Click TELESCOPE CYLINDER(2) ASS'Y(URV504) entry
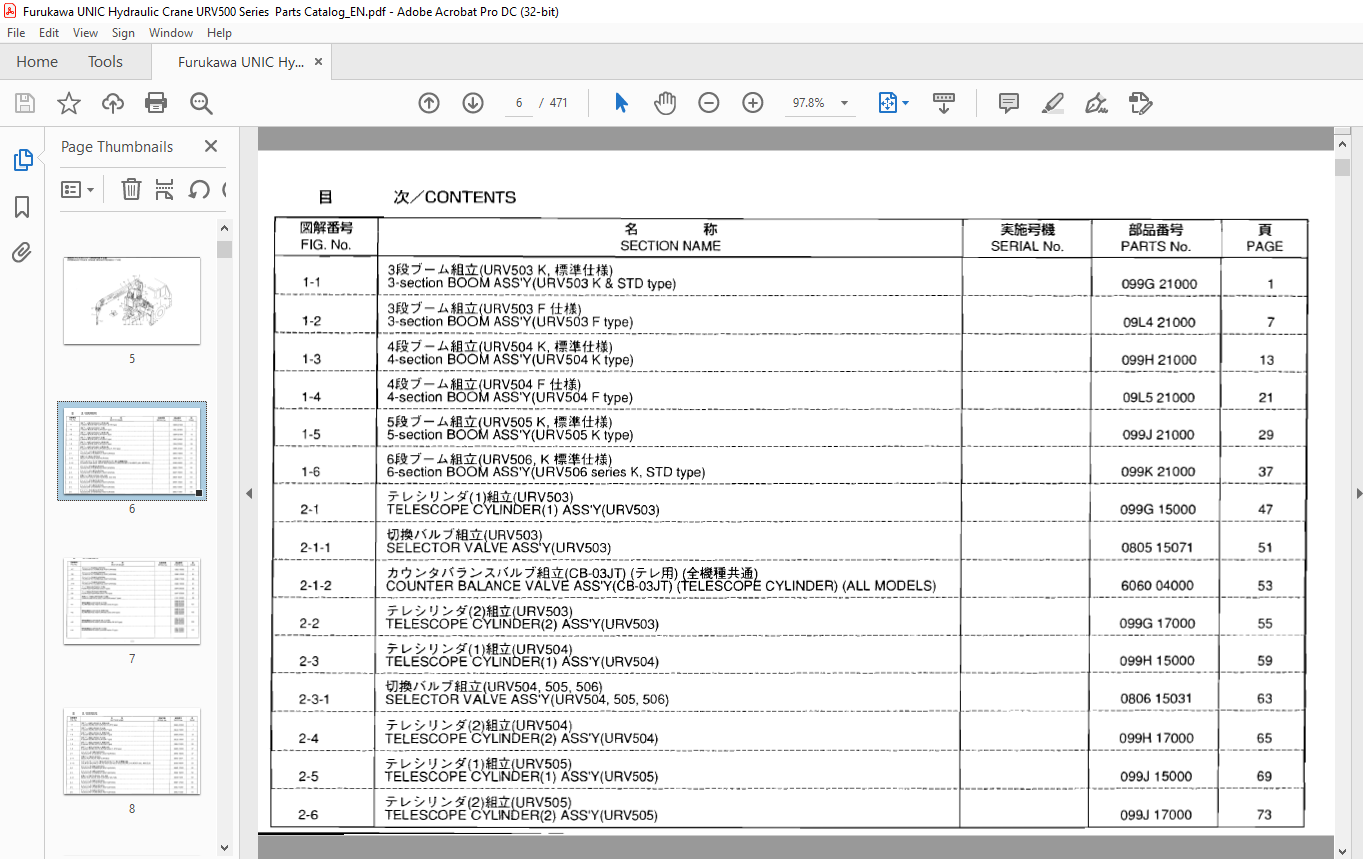1363x859 pixels. [x=522, y=739]
